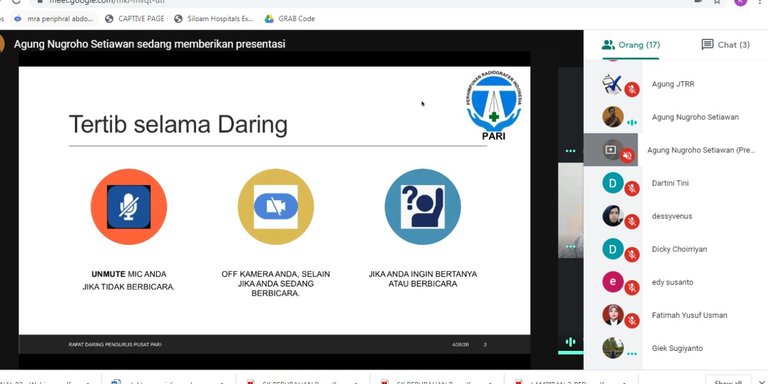Open the CAPTIVE PAGE bookmark
The width and height of the screenshot is (768, 384).
(x=135, y=19)
